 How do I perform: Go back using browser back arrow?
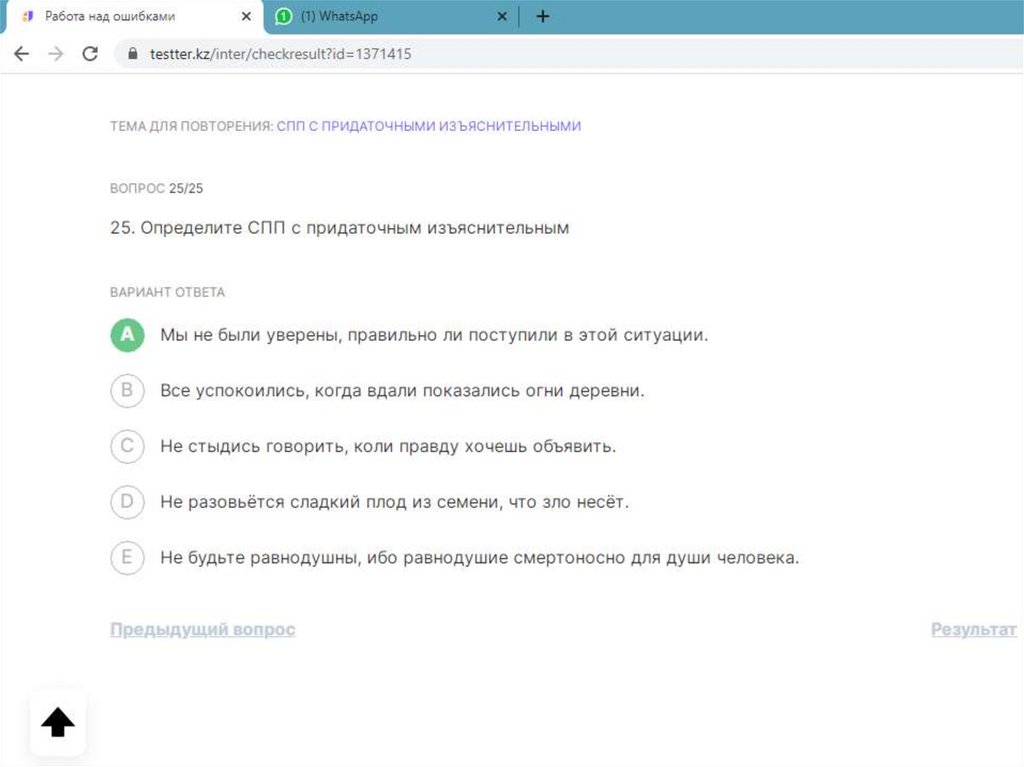click(x=22, y=54)
